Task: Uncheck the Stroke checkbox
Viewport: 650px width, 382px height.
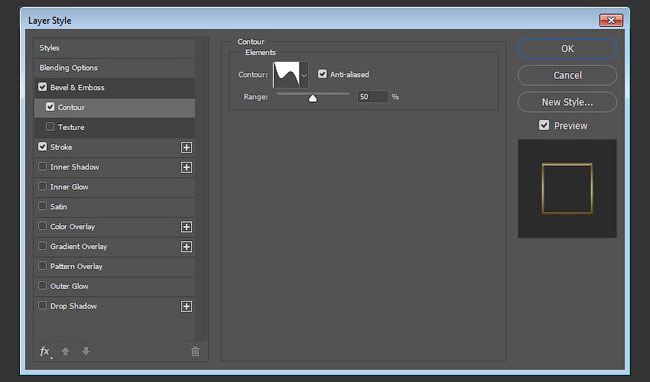Action: pyautogui.click(x=42, y=147)
